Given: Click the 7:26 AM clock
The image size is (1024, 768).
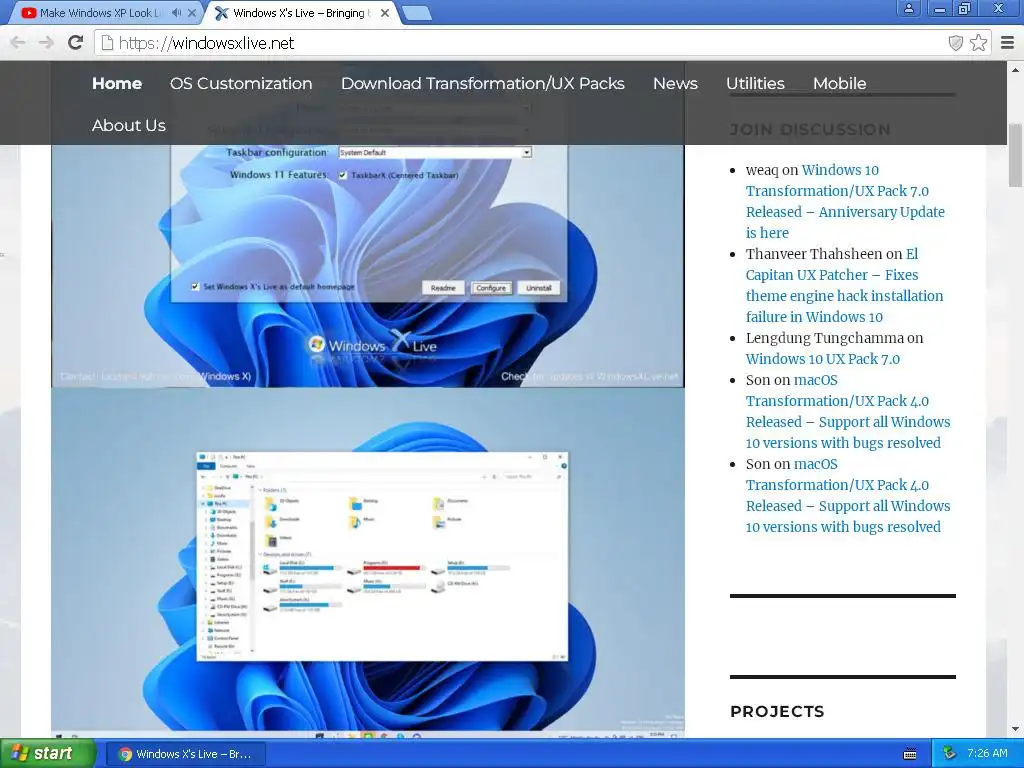Looking at the screenshot, I should (987, 754).
